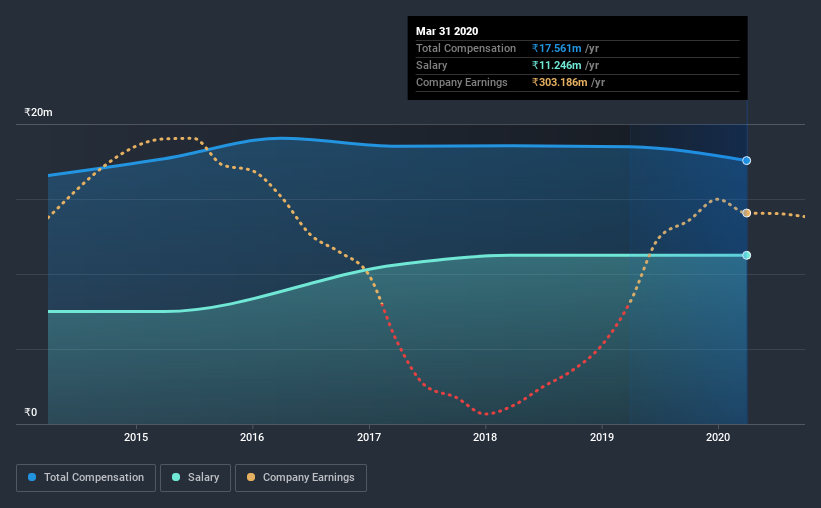This screenshot has height=508, width=821.
Task: Click the Salary tooltip row label
Action: 431,65
